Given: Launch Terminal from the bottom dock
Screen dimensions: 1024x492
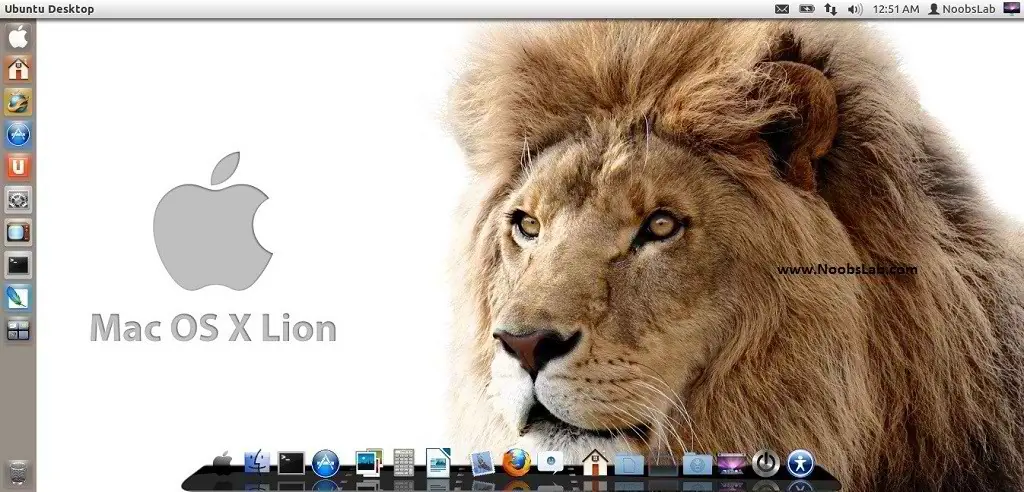Looking at the screenshot, I should coord(291,463).
